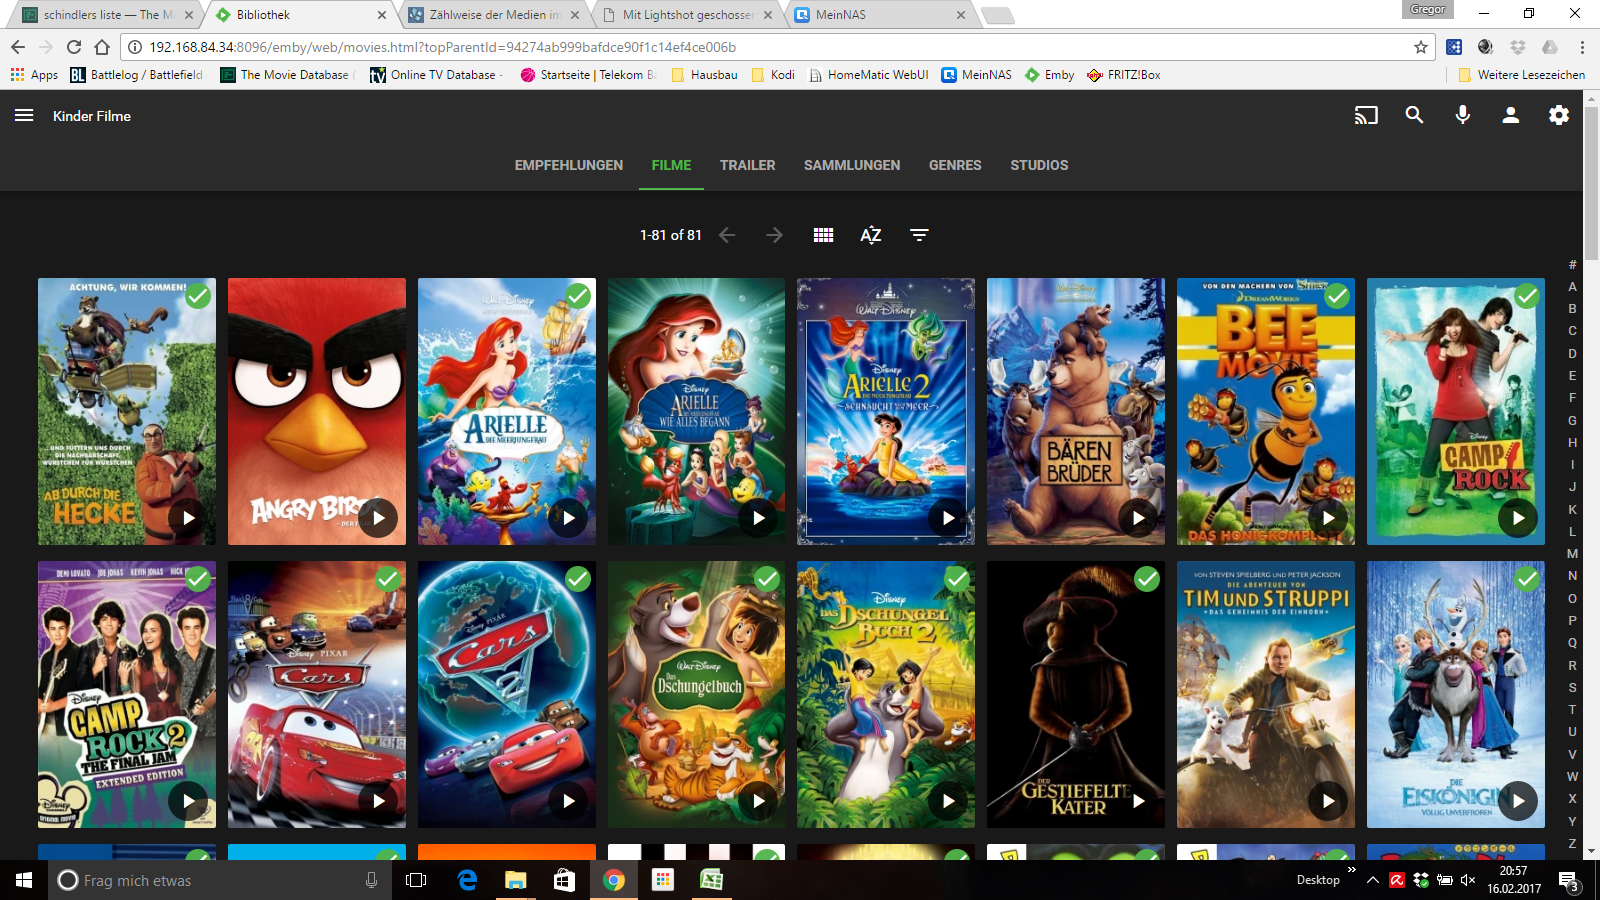Screen dimensions: 1600x900
Task: Toggle watched checkmark on Cars 2
Action: coord(578,579)
